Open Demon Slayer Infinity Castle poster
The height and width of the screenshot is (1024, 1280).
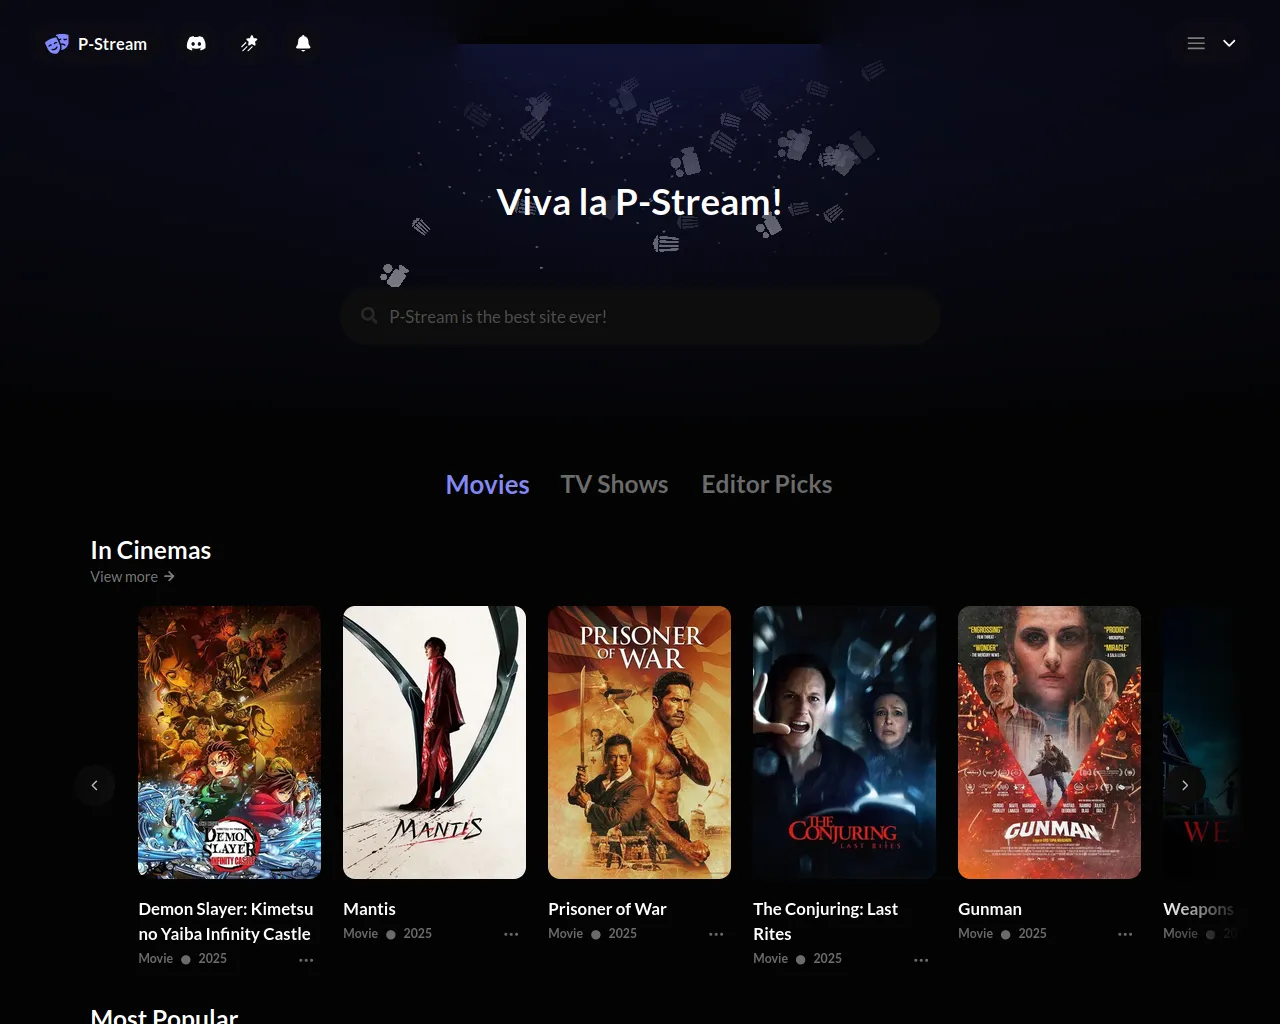coord(229,742)
